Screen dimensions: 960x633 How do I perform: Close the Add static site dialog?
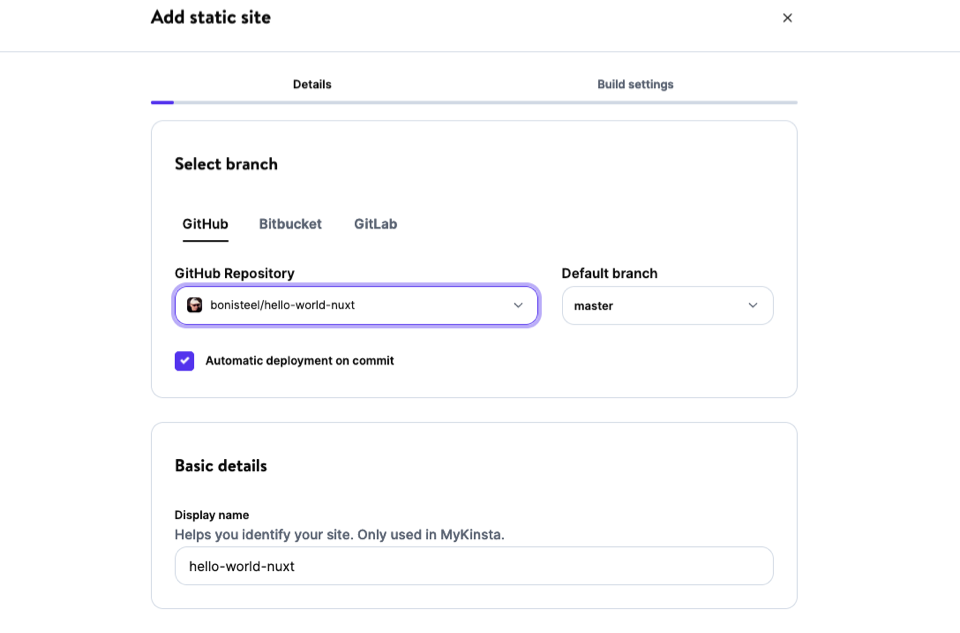[787, 17]
